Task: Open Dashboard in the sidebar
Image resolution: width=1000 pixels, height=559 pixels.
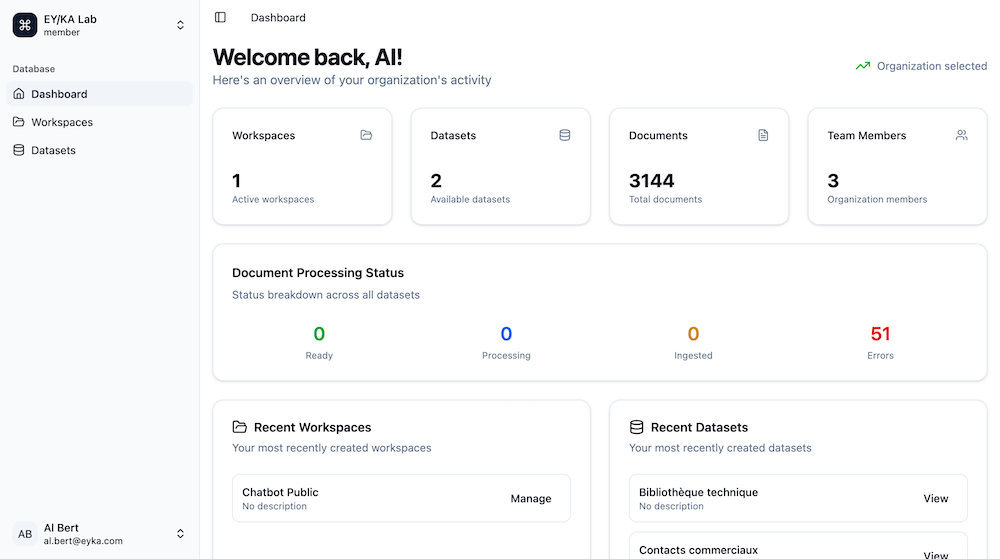Action: click(x=59, y=94)
